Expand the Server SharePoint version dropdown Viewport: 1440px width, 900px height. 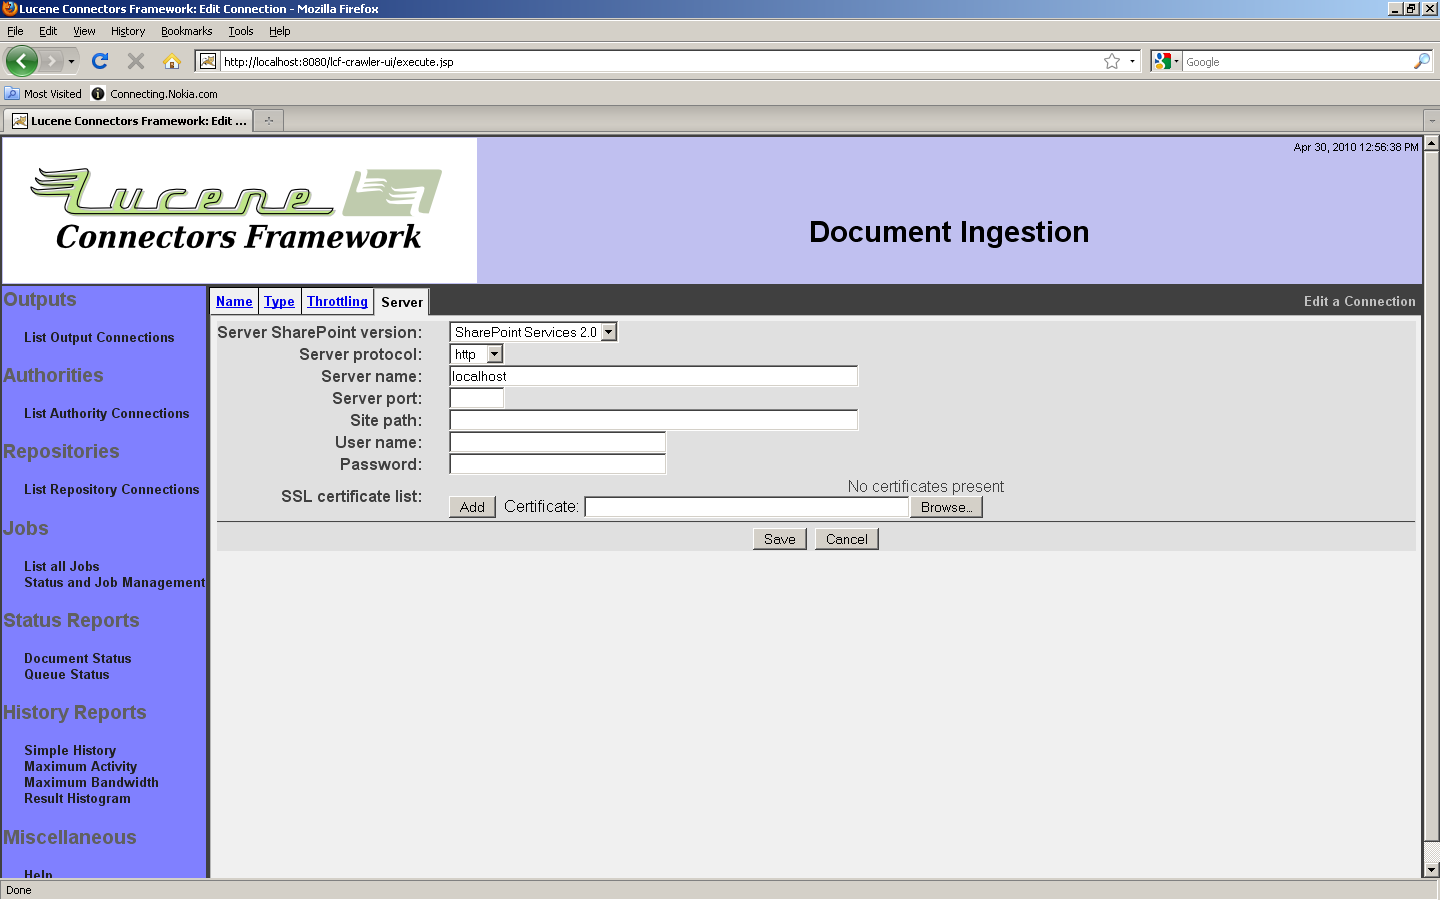(608, 332)
